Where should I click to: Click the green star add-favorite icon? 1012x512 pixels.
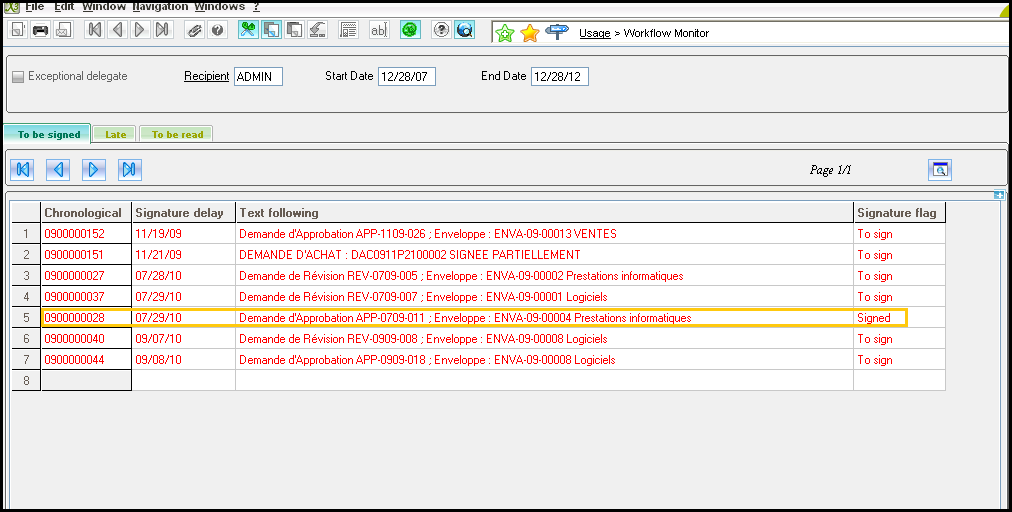pos(505,33)
